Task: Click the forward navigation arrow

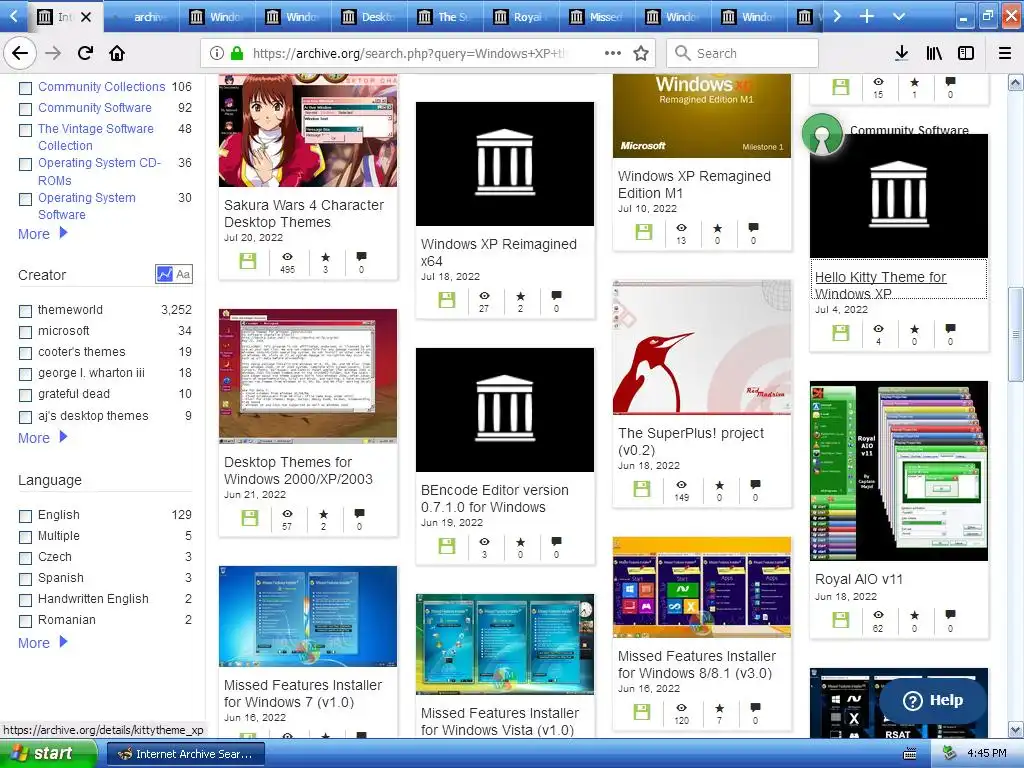Action: click(54, 53)
